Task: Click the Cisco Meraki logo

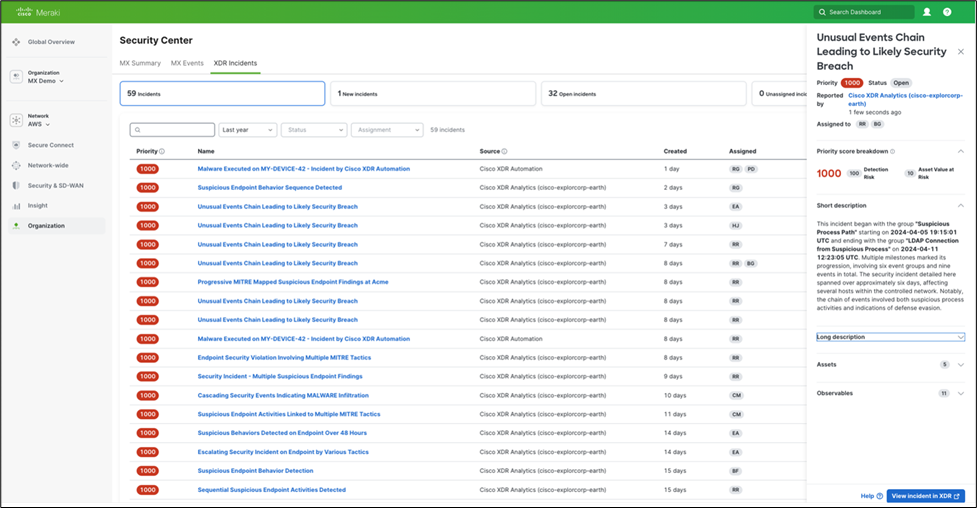Action: tap(37, 12)
